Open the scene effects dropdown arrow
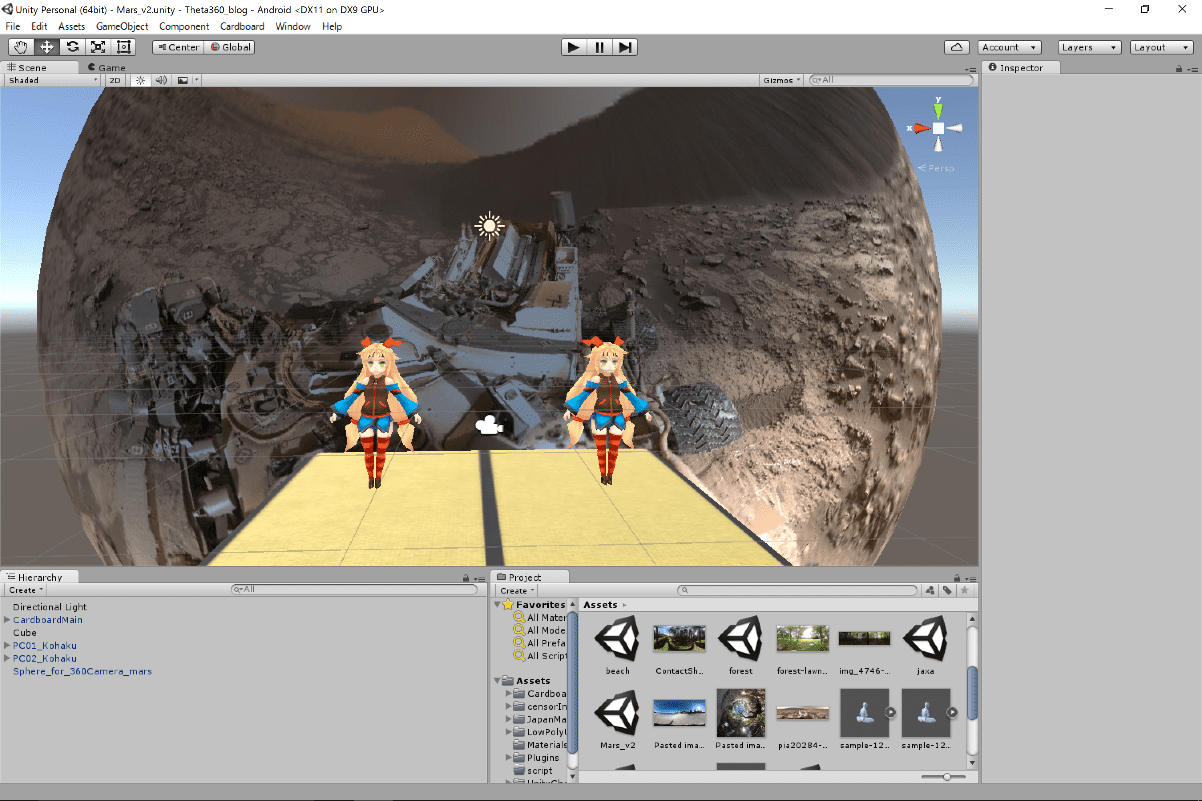 pos(197,80)
